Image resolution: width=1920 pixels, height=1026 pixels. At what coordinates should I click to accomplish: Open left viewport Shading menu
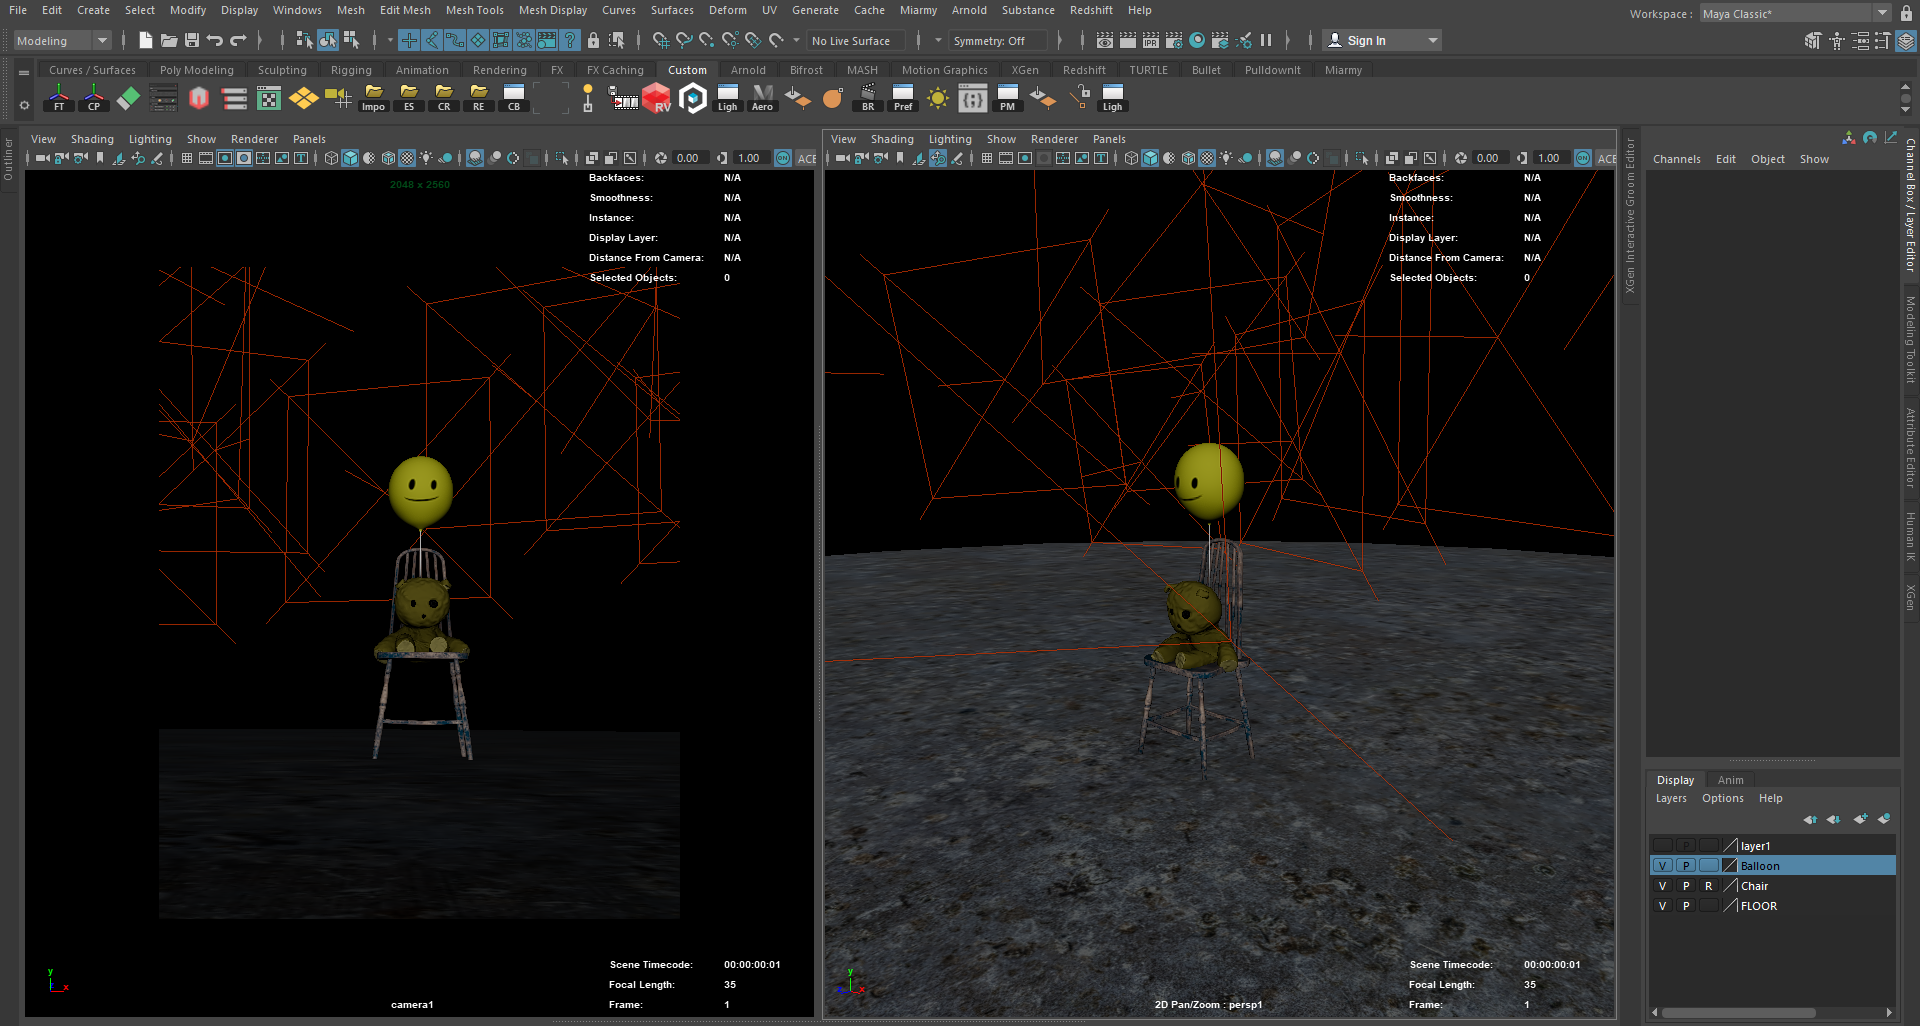coord(92,139)
